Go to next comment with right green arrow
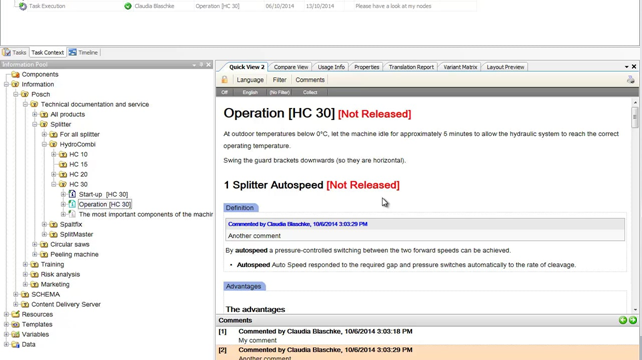Screen dimensions: 642x360 (633, 320)
